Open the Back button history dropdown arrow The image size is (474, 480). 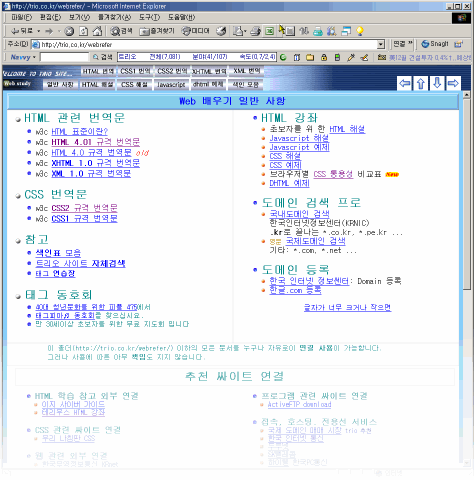coord(39,31)
